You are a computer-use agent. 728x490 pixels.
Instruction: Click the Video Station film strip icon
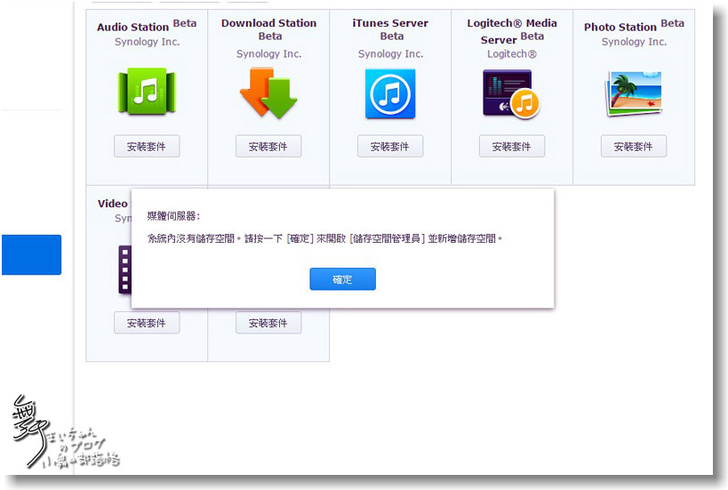(x=124, y=271)
